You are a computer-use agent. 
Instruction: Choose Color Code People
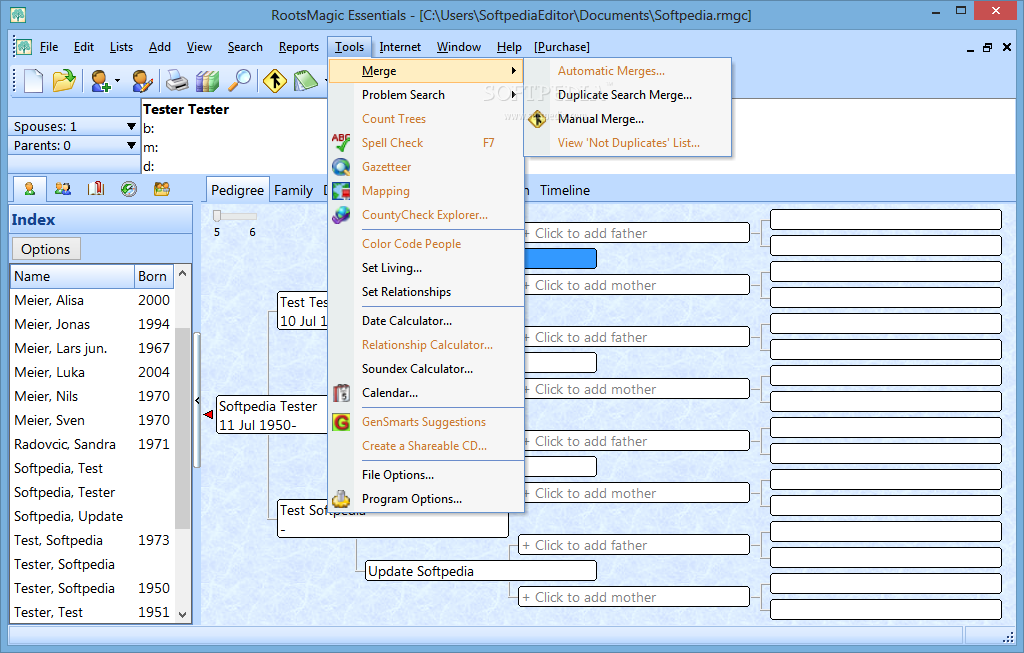coord(411,244)
